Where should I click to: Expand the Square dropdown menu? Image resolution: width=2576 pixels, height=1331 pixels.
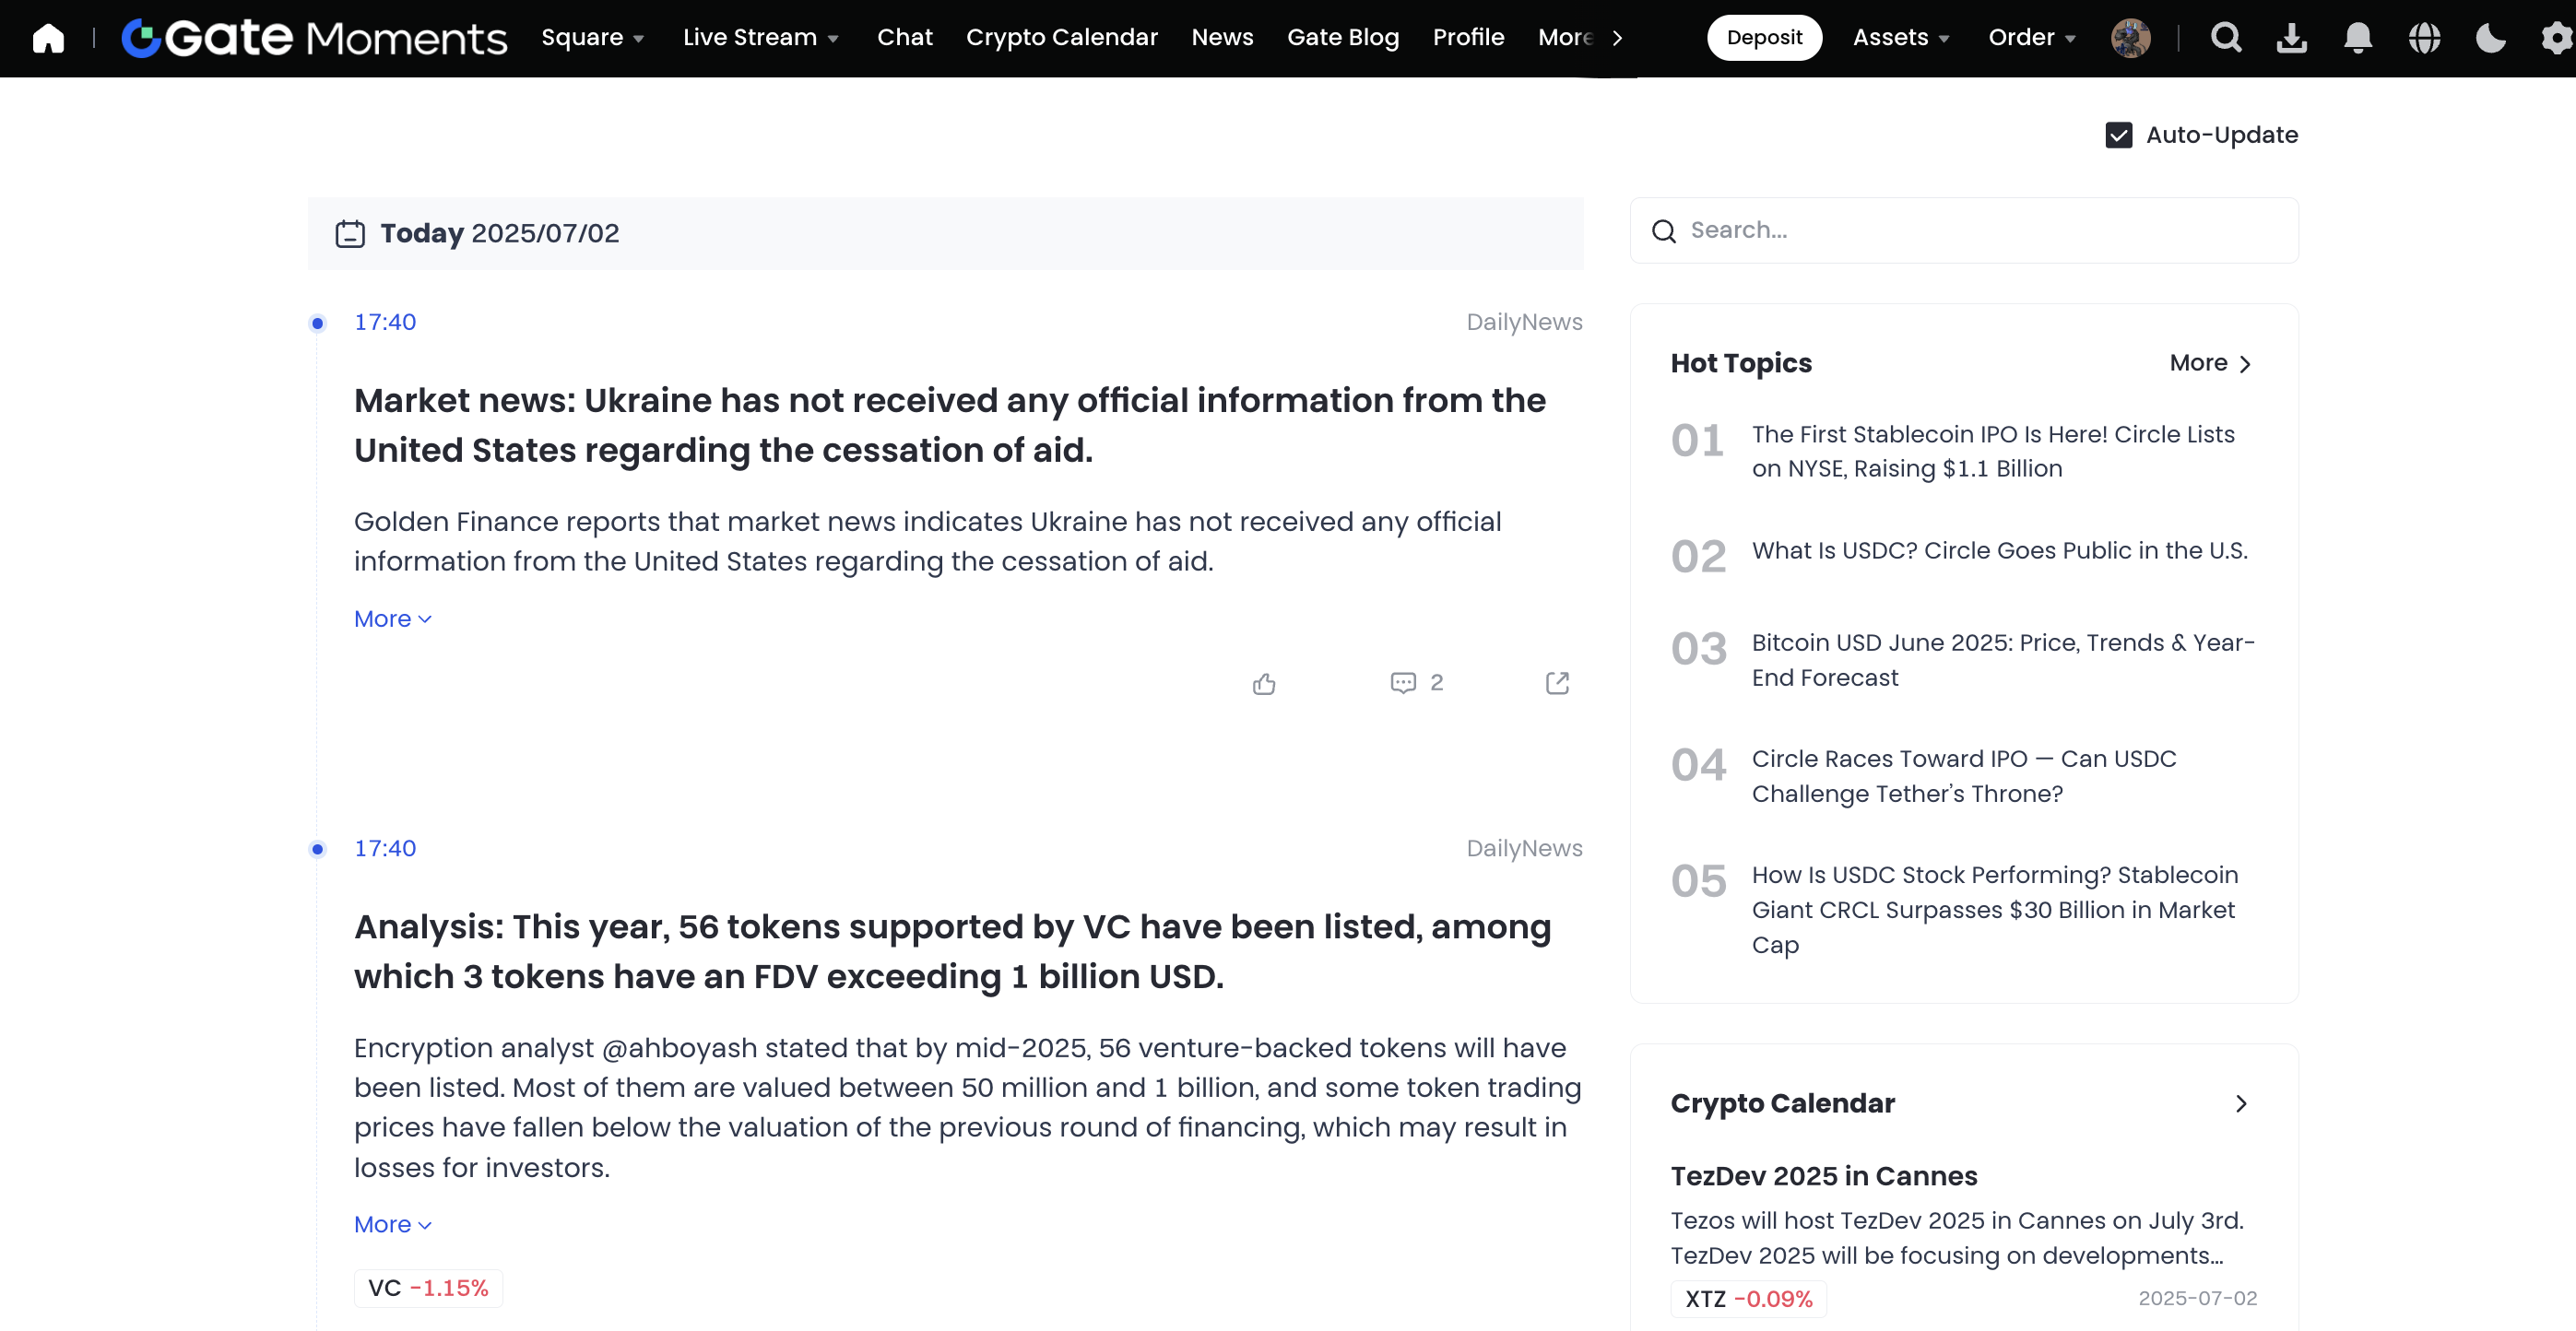point(592,38)
